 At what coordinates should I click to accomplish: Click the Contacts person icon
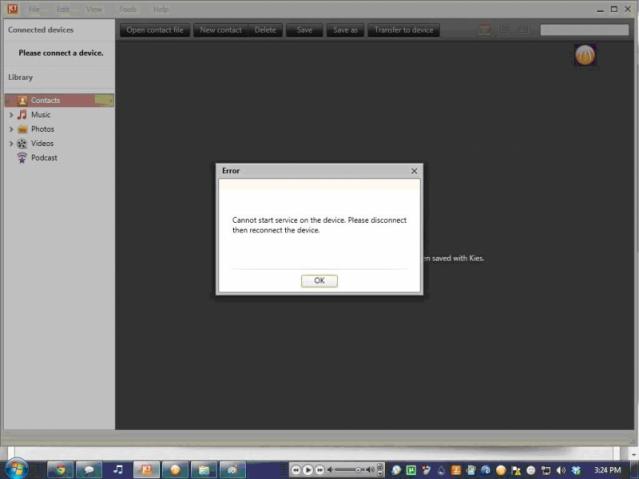[22, 100]
